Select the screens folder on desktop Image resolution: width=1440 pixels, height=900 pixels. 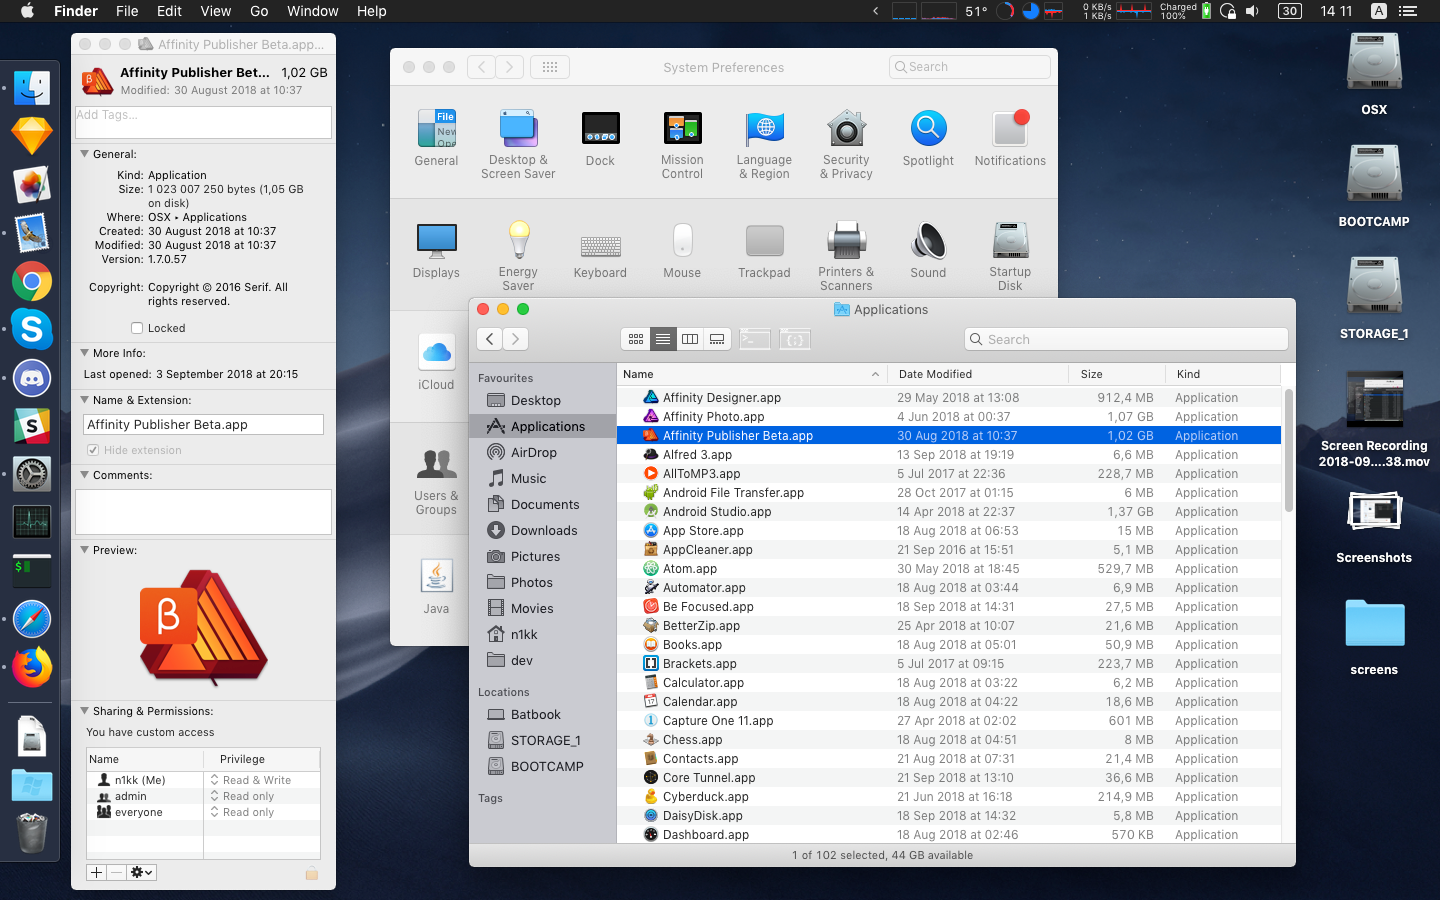(x=1374, y=637)
